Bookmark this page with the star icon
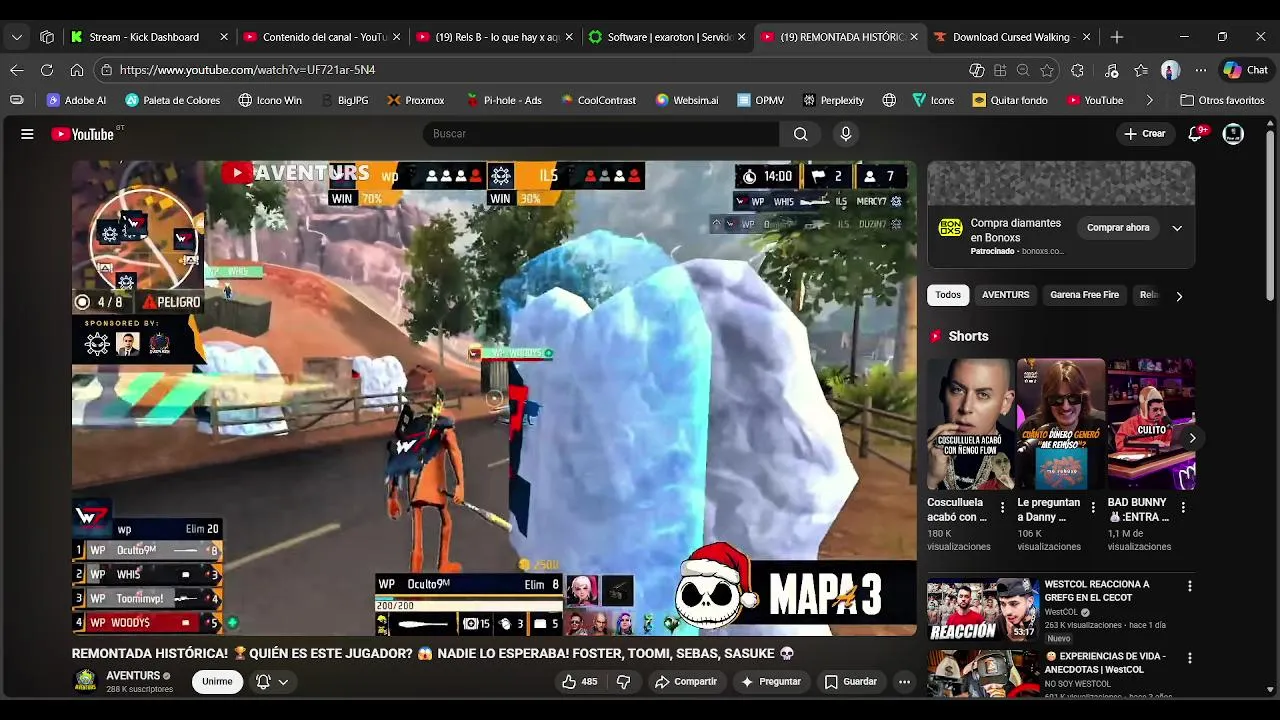 [x=1047, y=70]
